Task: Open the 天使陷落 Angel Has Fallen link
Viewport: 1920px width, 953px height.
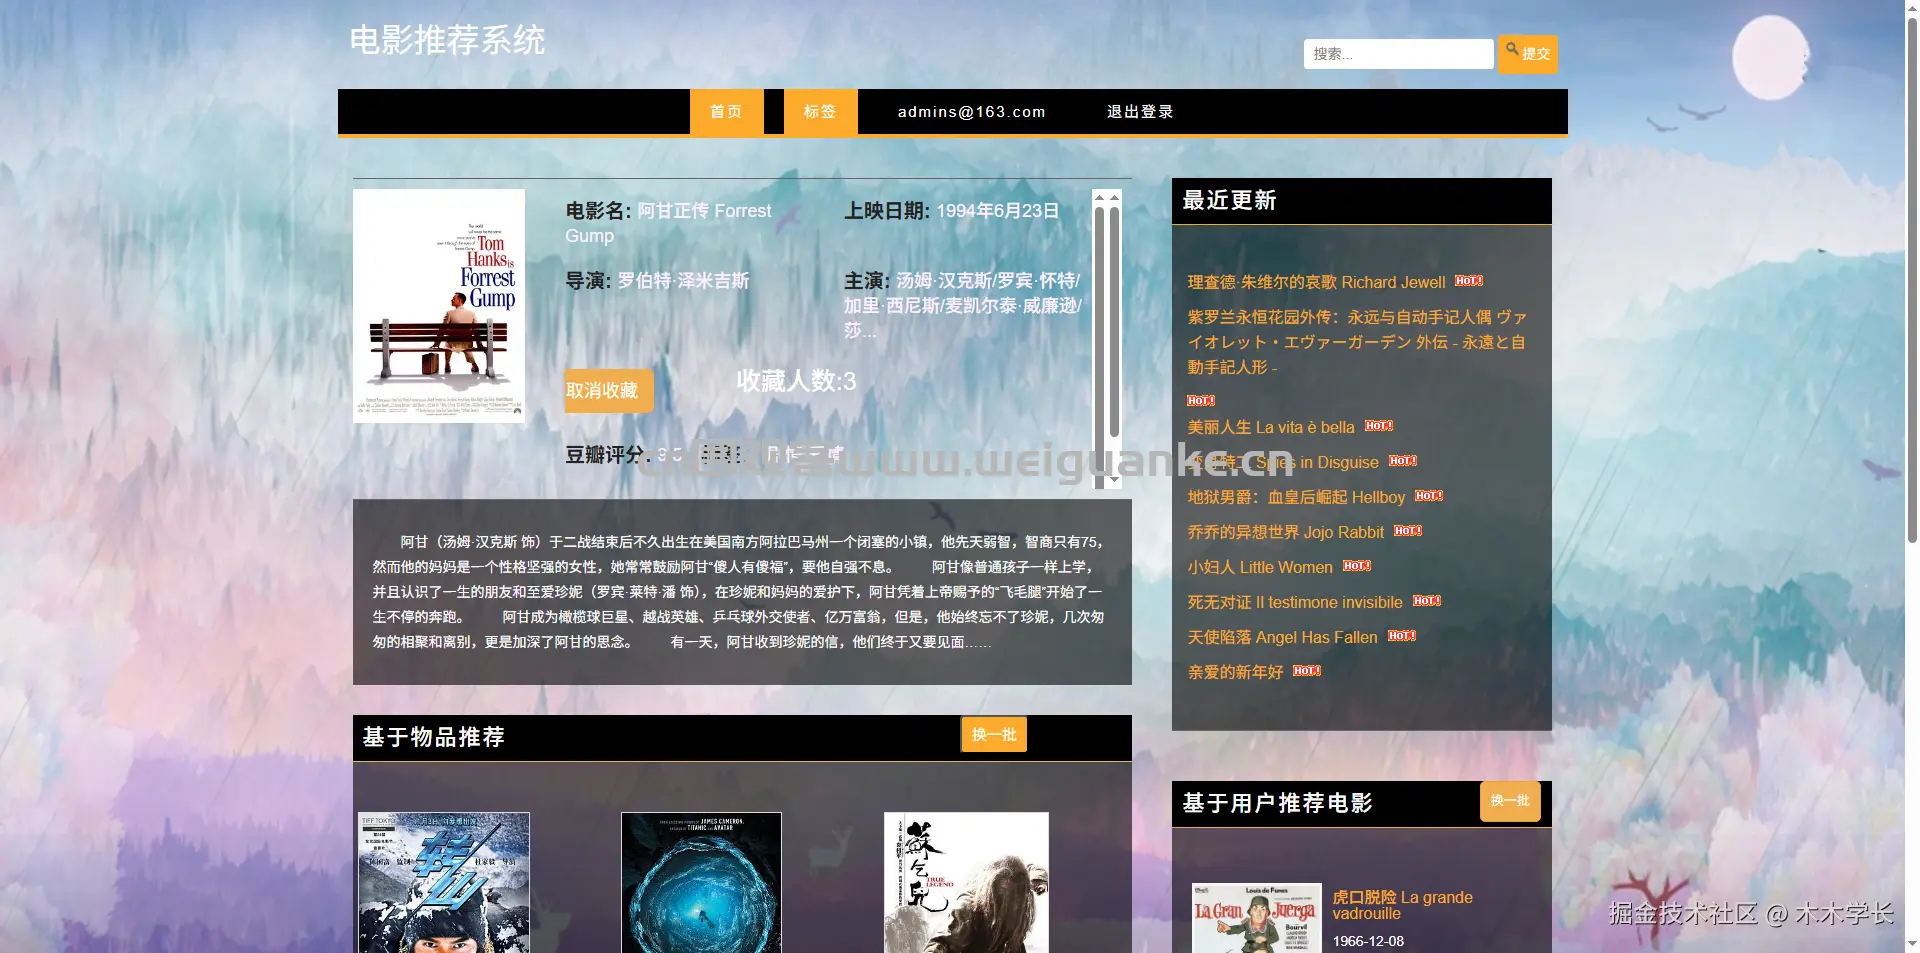Action: pos(1282,637)
